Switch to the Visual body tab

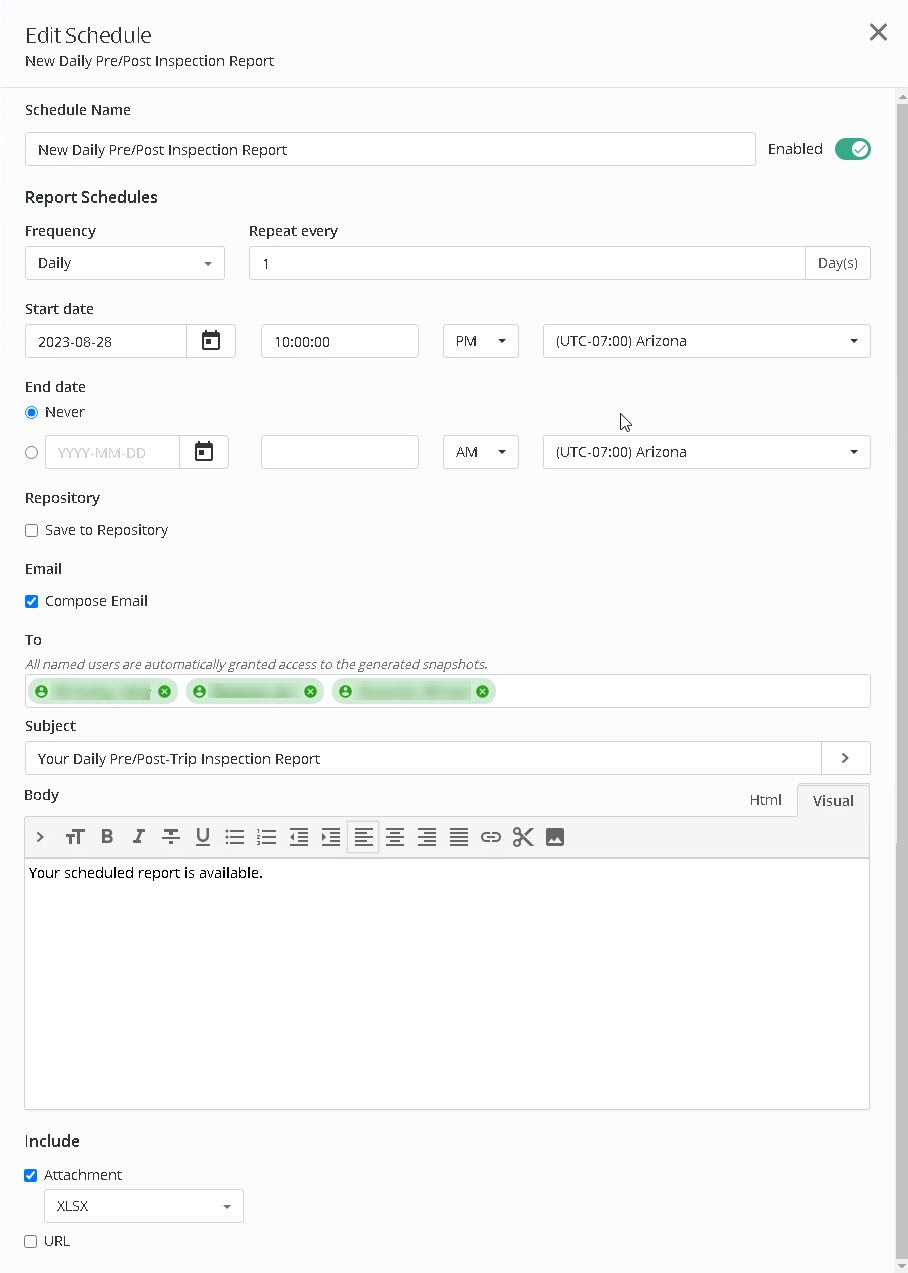pyautogui.click(x=833, y=801)
